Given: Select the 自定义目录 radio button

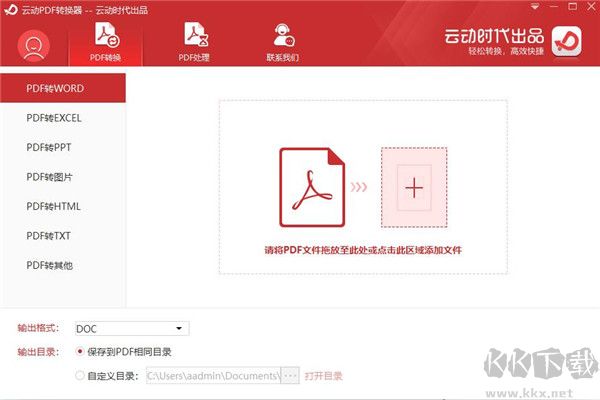Looking at the screenshot, I should (x=80, y=376).
